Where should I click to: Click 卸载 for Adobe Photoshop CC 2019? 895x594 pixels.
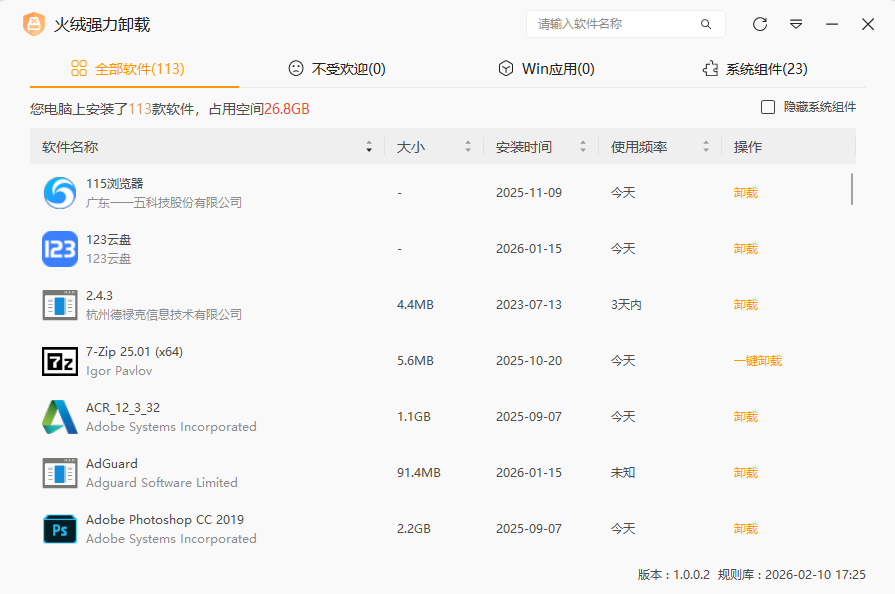[745, 529]
